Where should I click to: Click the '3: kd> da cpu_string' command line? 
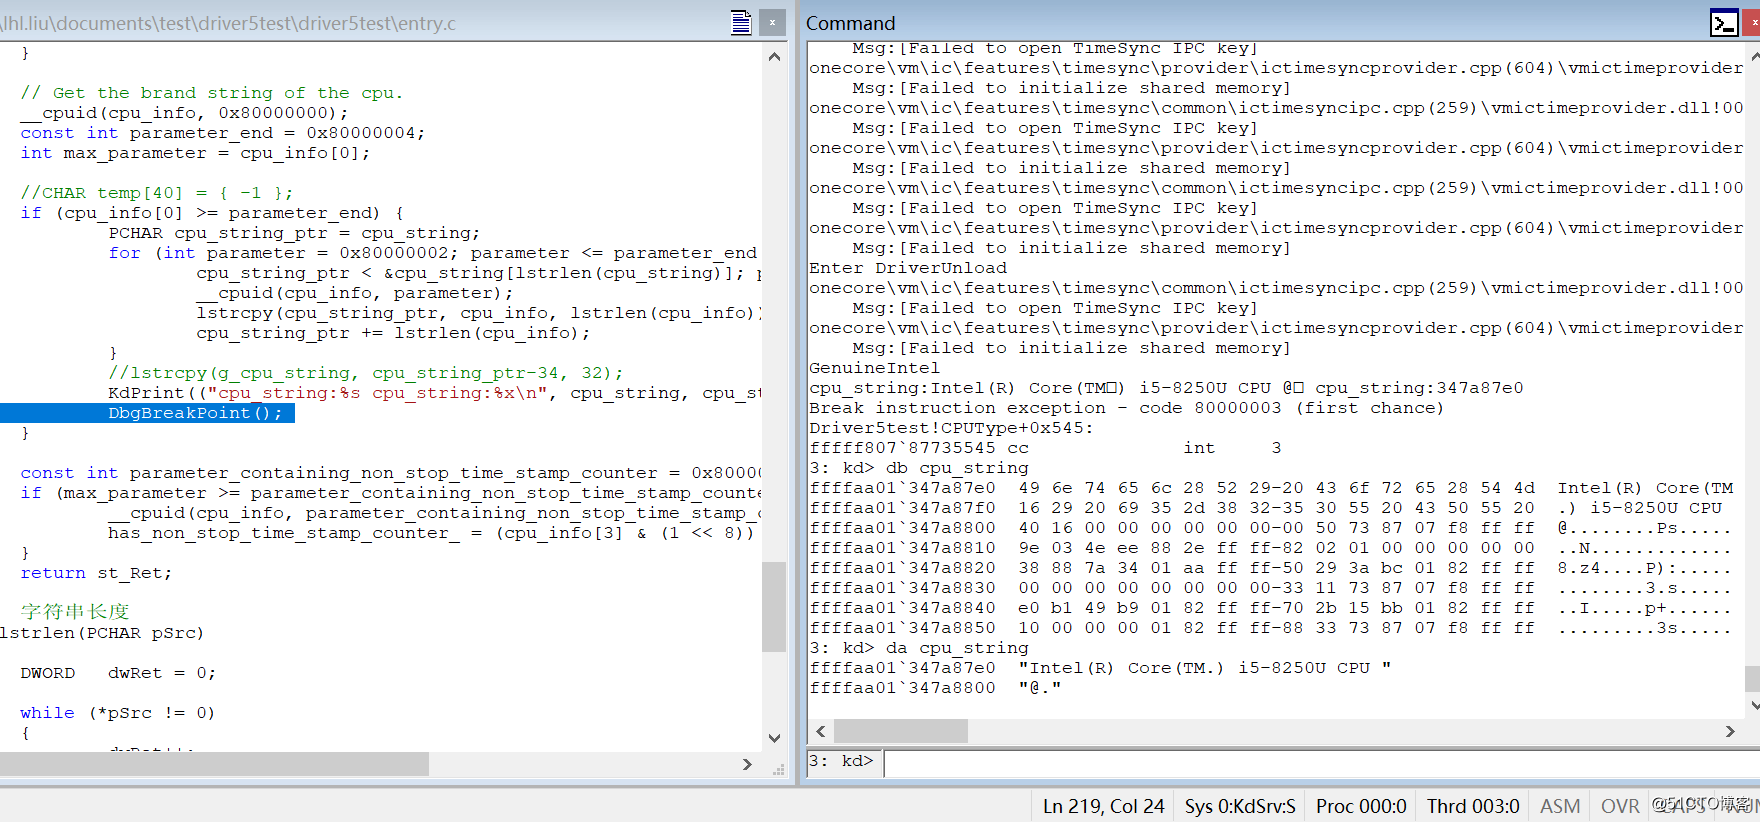pyautogui.click(x=919, y=648)
